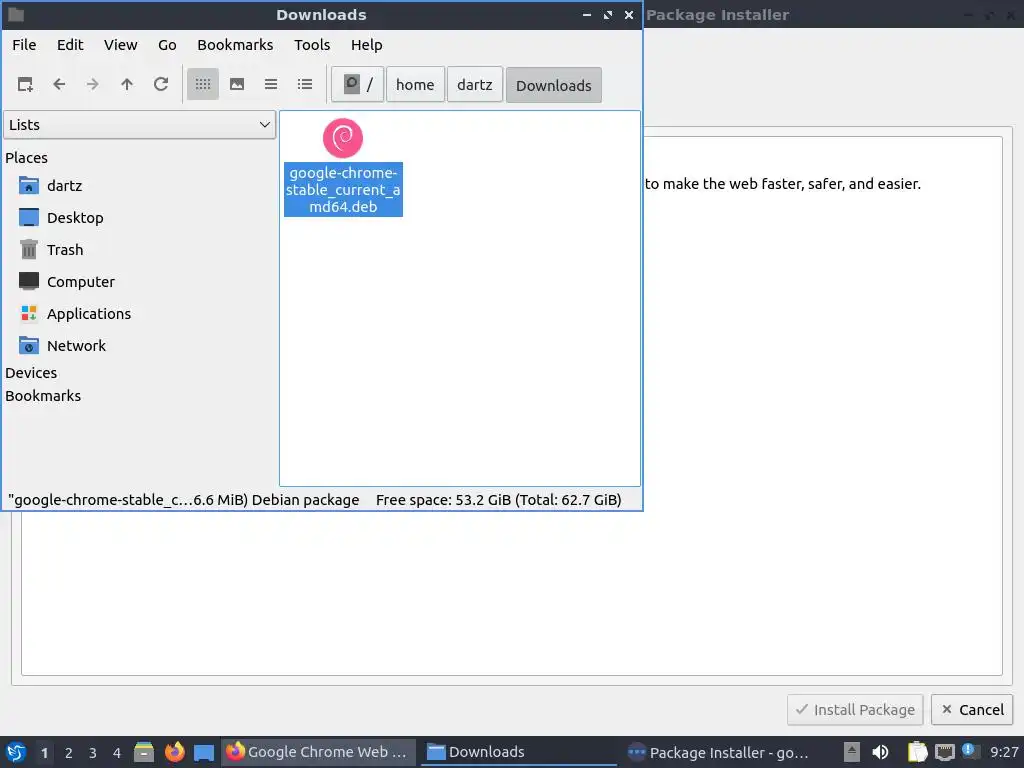The image size is (1024, 768).
Task: Go forward with the forward arrow
Action: tap(93, 84)
